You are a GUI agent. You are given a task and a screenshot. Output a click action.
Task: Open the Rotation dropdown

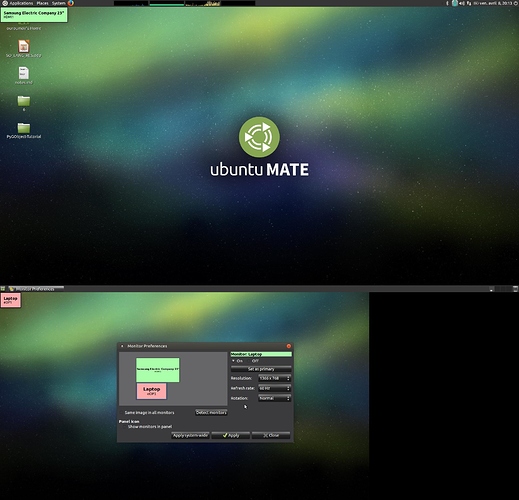274,398
